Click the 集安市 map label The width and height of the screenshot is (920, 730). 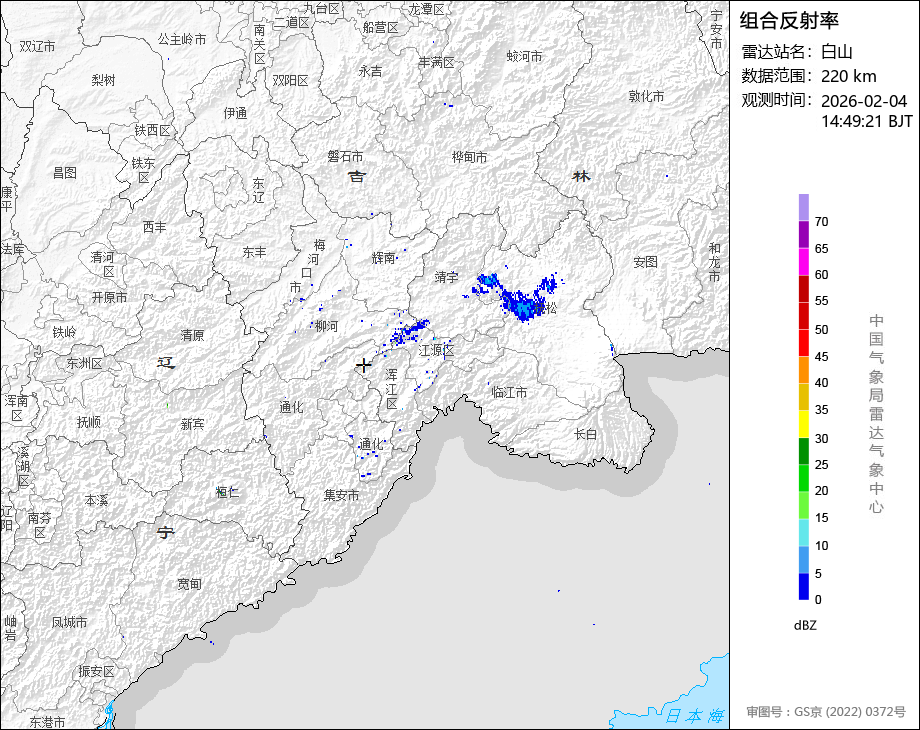341,495
